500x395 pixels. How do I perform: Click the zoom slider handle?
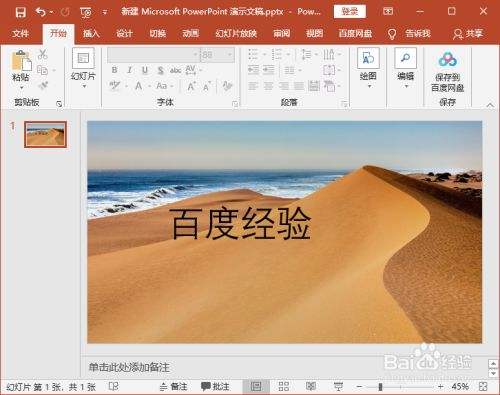380,387
